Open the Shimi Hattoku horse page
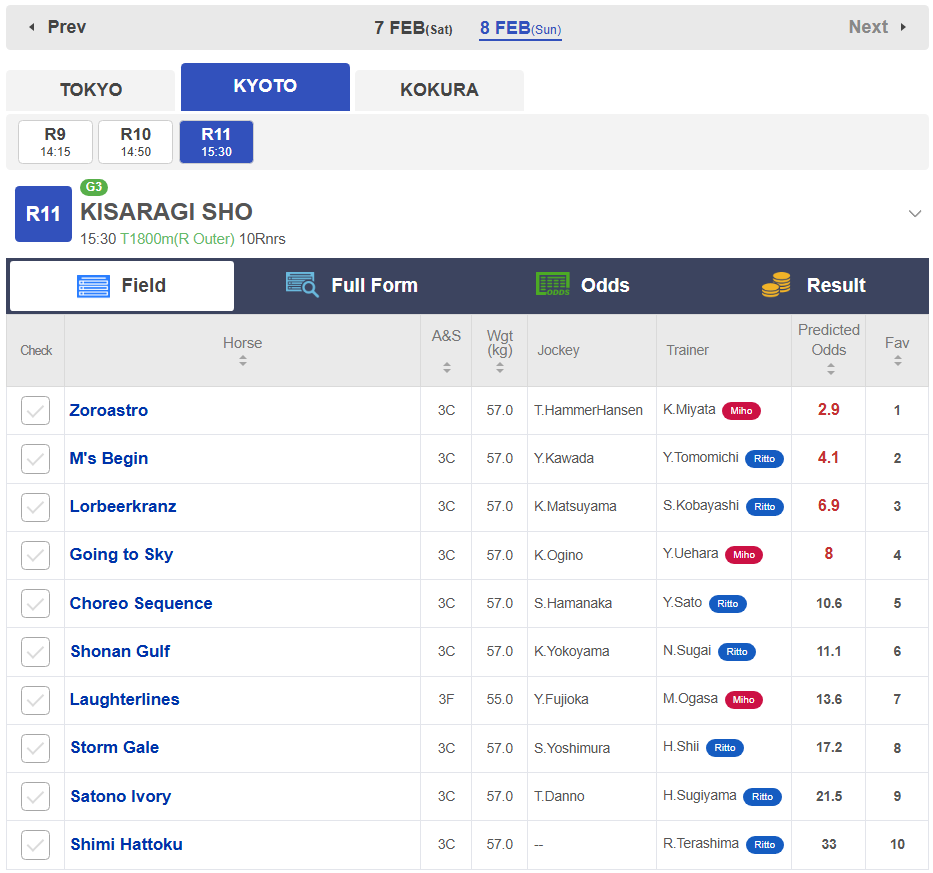Screen dimensions: 933x873 pyautogui.click(x=127, y=844)
